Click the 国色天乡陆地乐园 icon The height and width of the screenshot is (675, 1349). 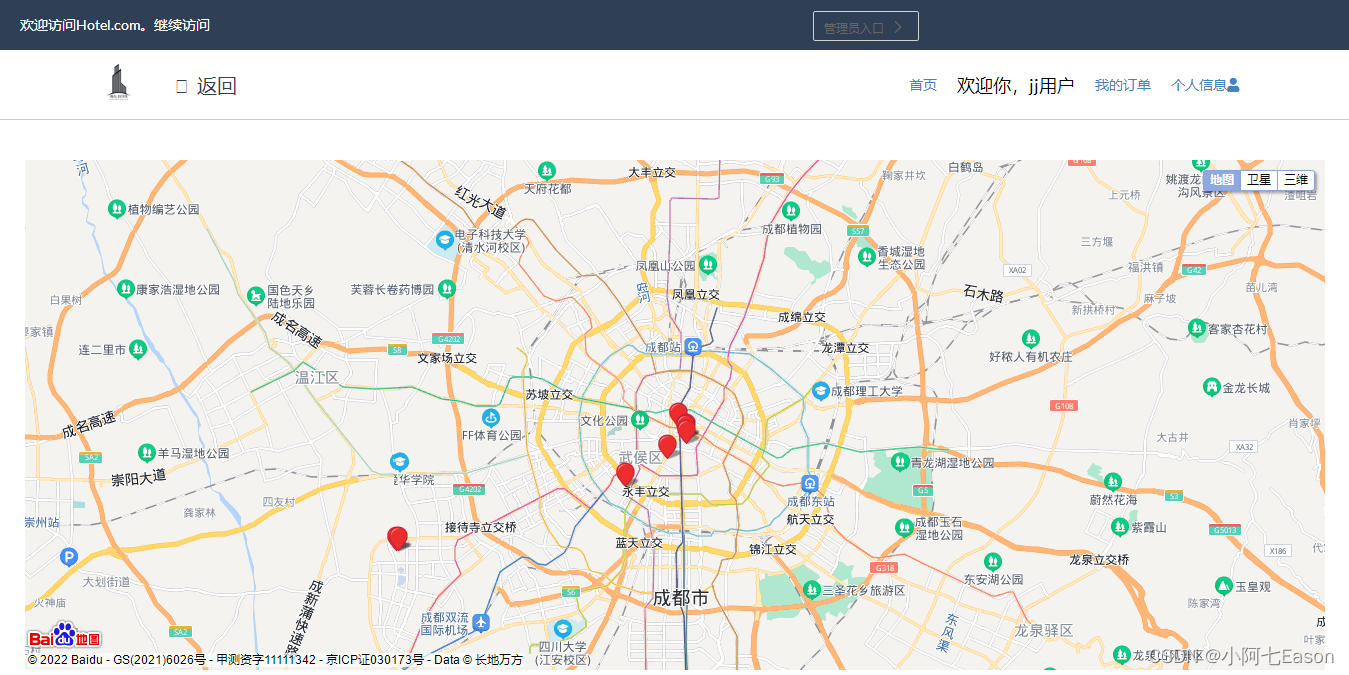[x=256, y=296]
